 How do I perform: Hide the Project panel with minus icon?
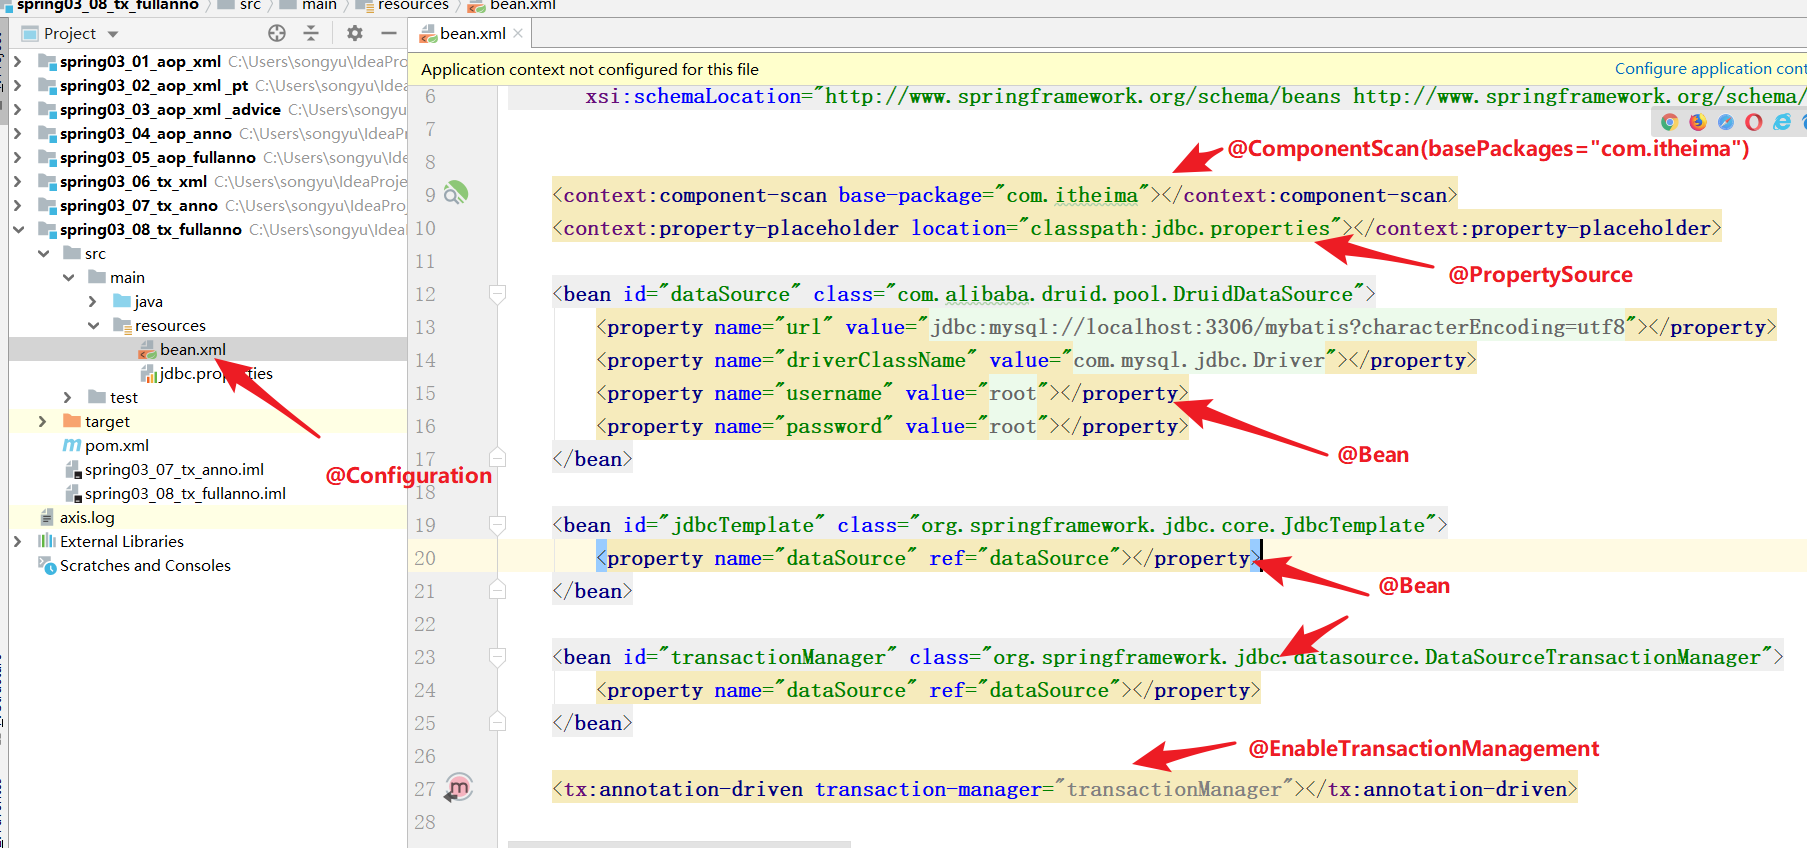click(389, 33)
